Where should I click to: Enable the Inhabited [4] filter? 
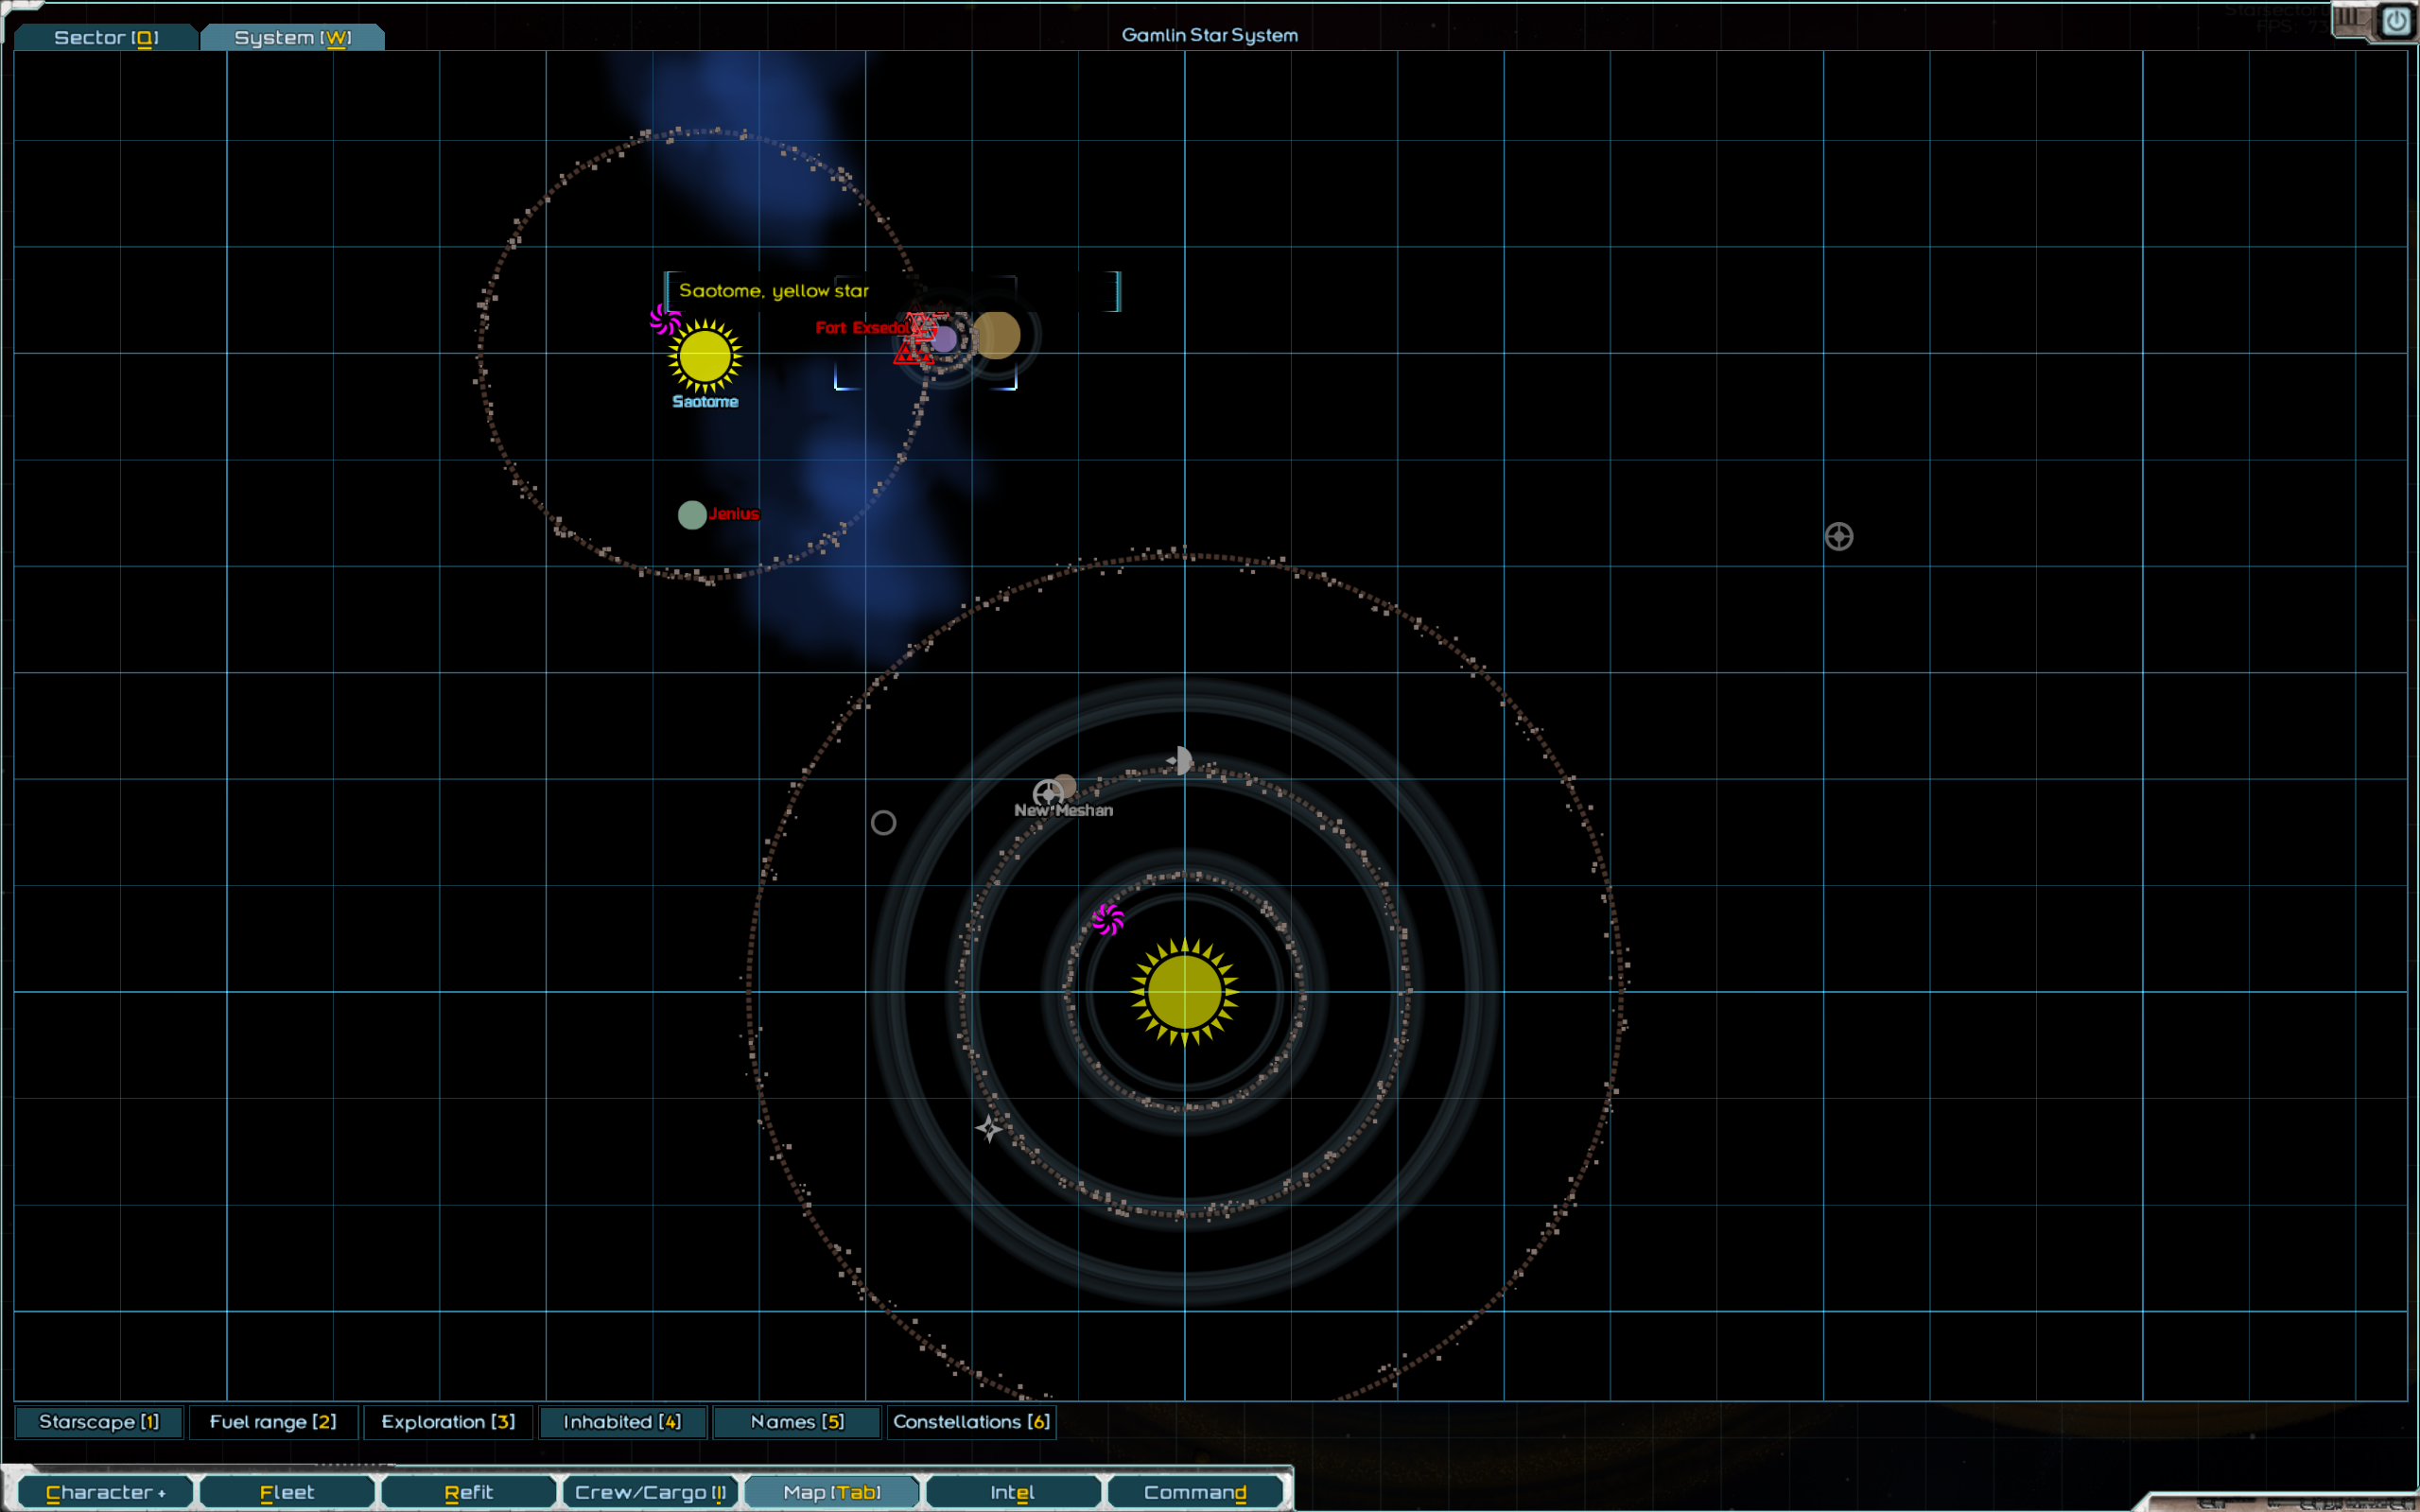[622, 1422]
